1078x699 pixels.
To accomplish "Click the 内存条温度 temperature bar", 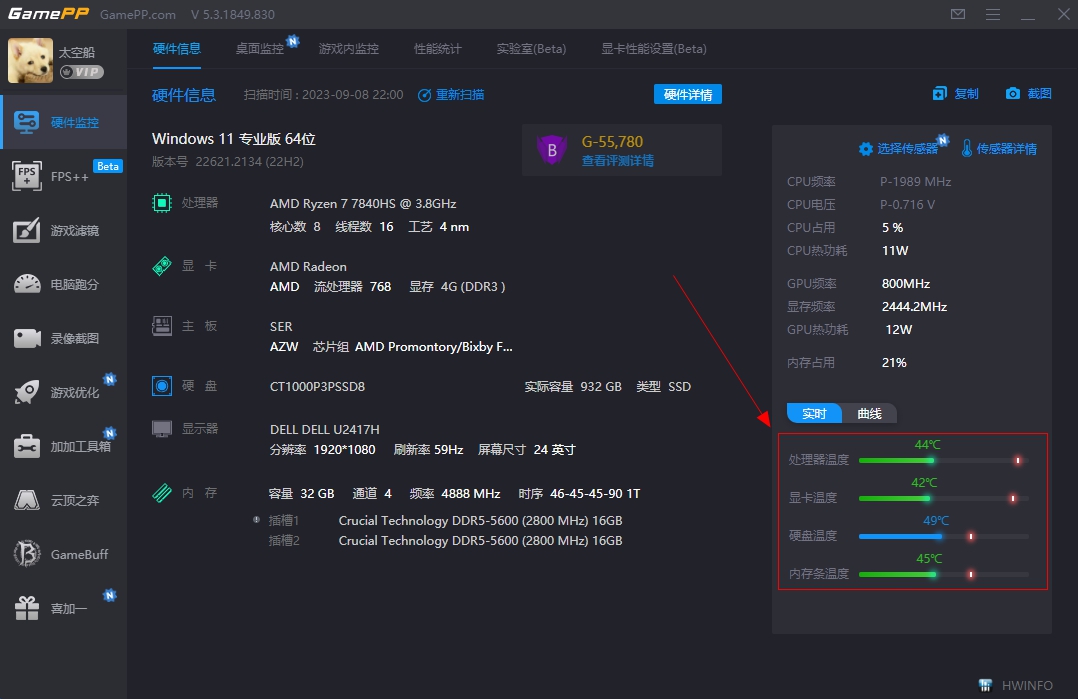I will [x=943, y=574].
